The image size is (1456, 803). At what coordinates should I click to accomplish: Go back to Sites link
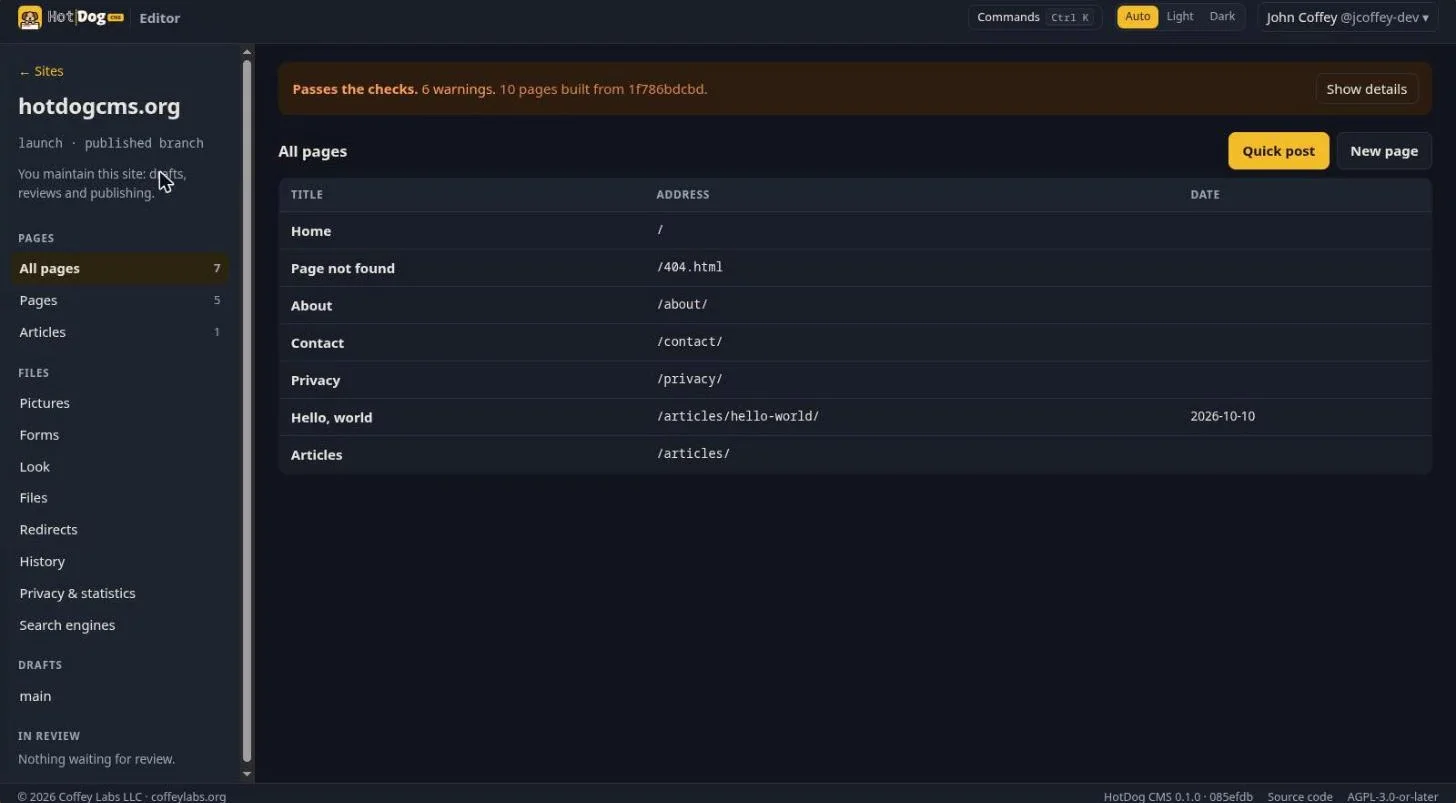[41, 71]
